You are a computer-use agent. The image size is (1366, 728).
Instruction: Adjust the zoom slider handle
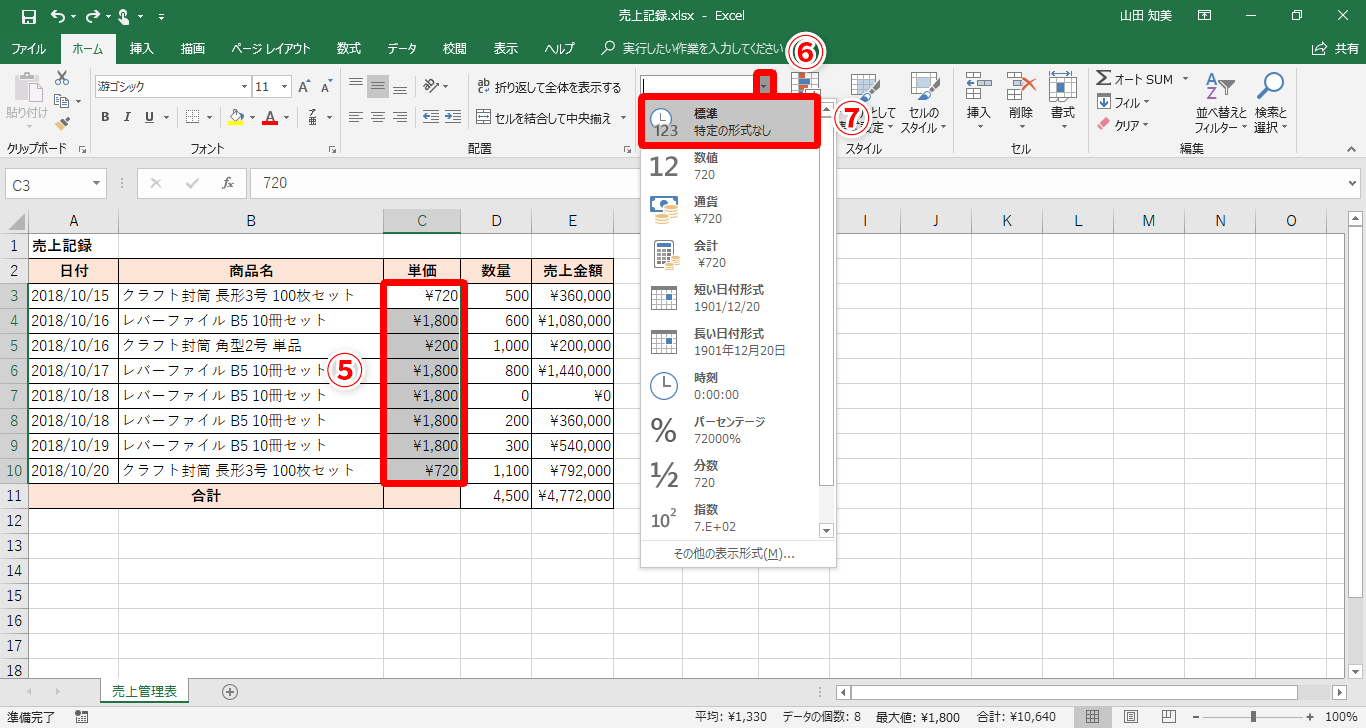tap(1253, 716)
